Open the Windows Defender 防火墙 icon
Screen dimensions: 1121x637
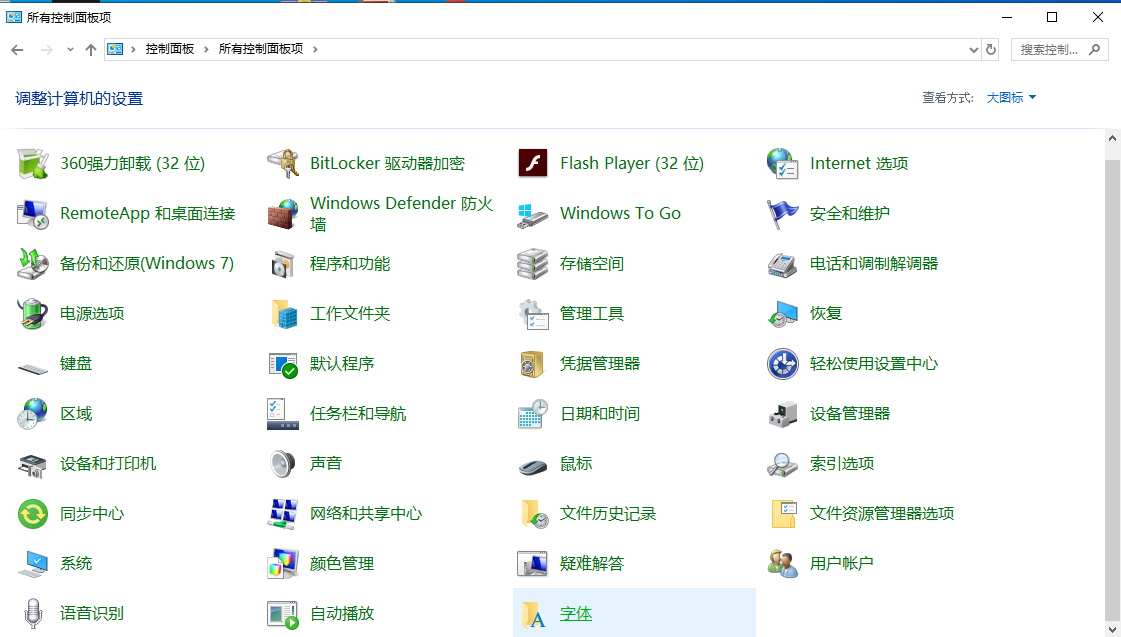coord(283,213)
